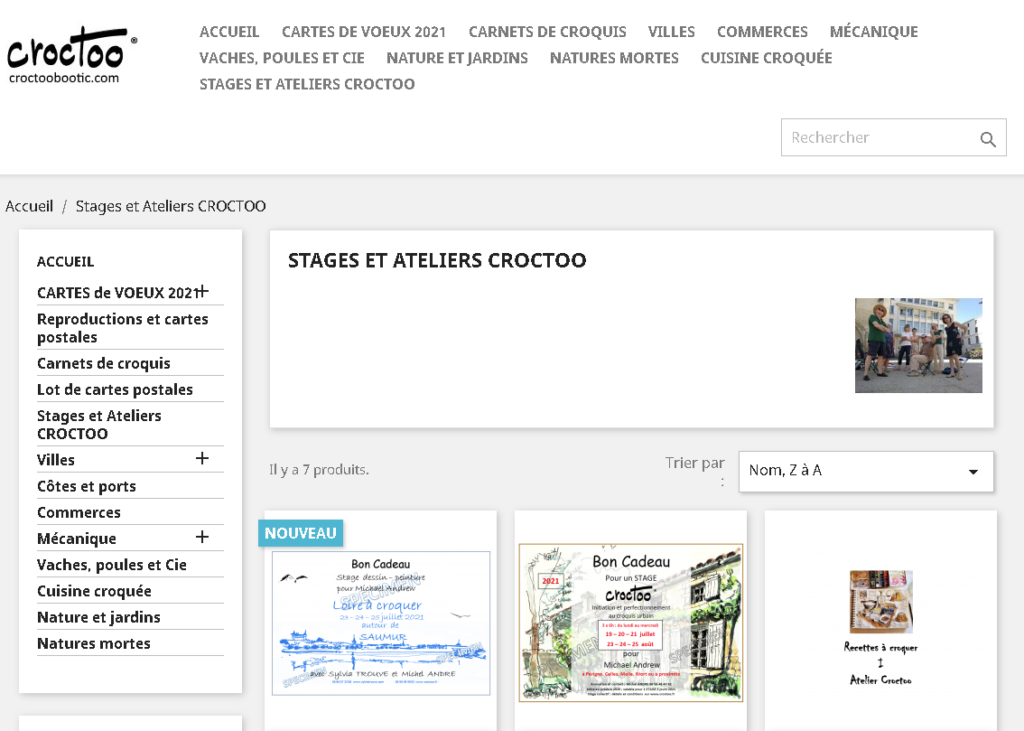Open Loire à croquer Saumur gift card
Viewport: 1024px width, 731px height.
(x=381, y=623)
